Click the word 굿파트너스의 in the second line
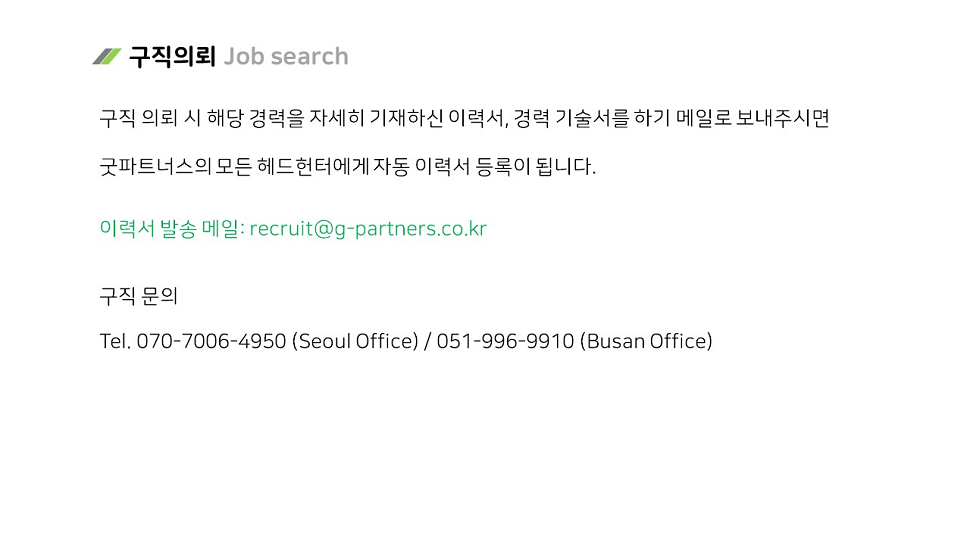Image resolution: width=970 pixels, height=545 pixels. tap(155, 166)
